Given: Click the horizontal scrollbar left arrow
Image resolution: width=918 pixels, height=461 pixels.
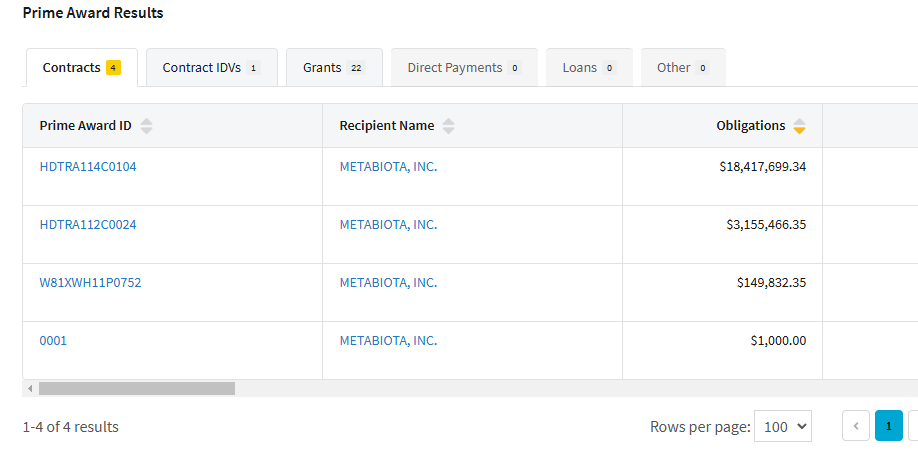Looking at the screenshot, I should (x=30, y=388).
